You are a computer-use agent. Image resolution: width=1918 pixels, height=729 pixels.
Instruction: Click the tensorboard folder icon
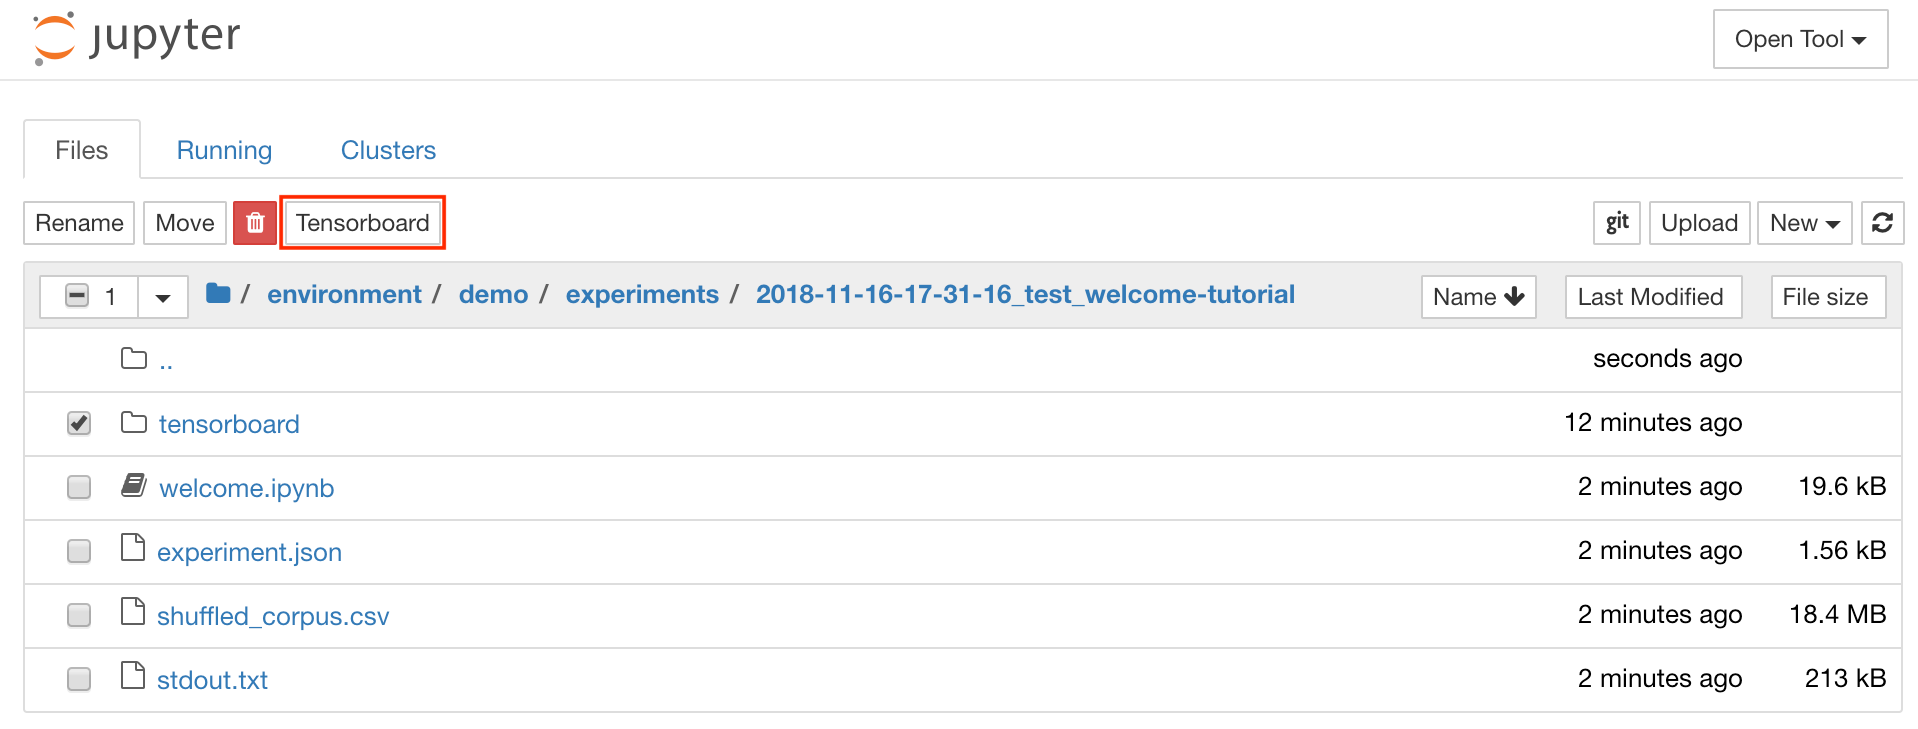tap(134, 423)
